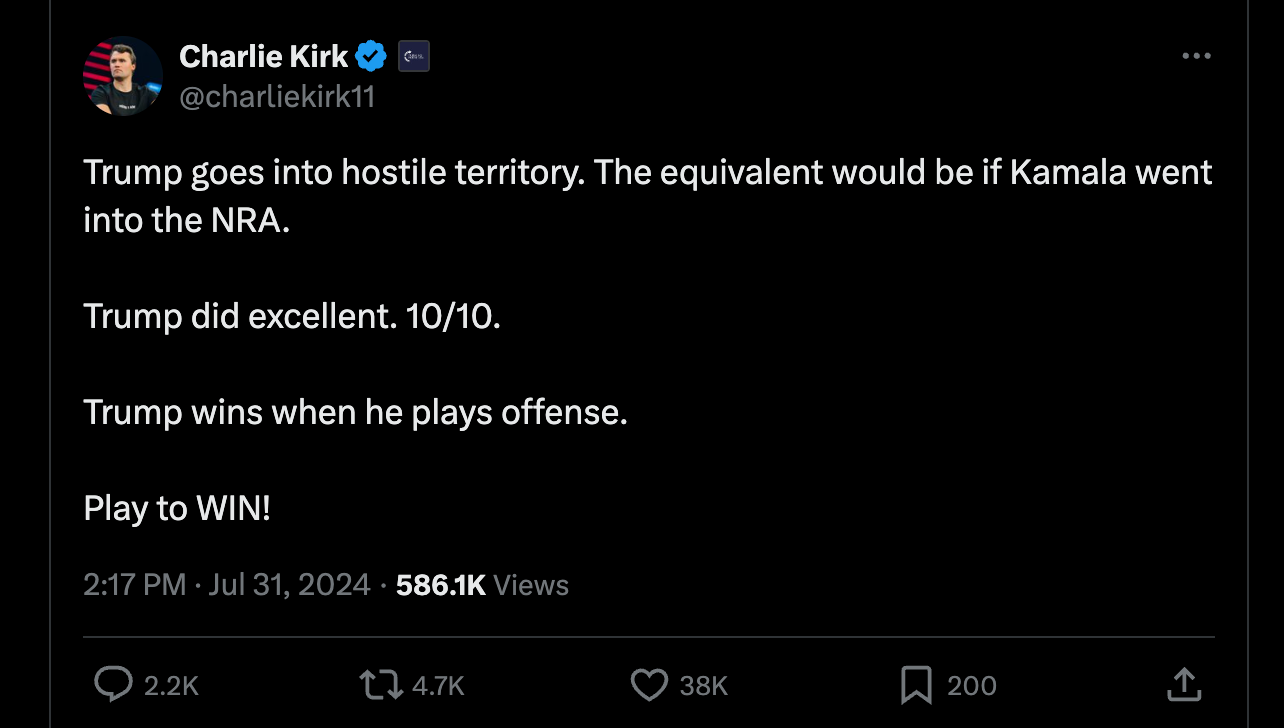Click the 'Play to WIN!' text line
Viewport: 1284px width, 728px height.
177,508
